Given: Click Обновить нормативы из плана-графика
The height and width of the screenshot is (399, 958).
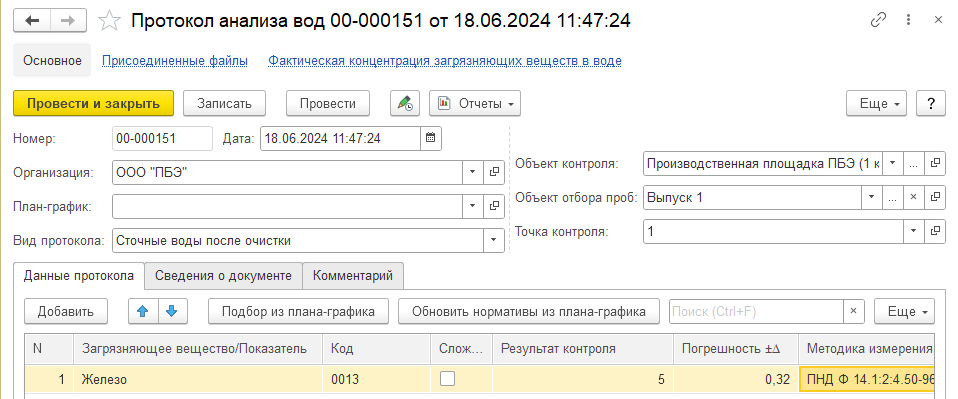Looking at the screenshot, I should tap(529, 311).
